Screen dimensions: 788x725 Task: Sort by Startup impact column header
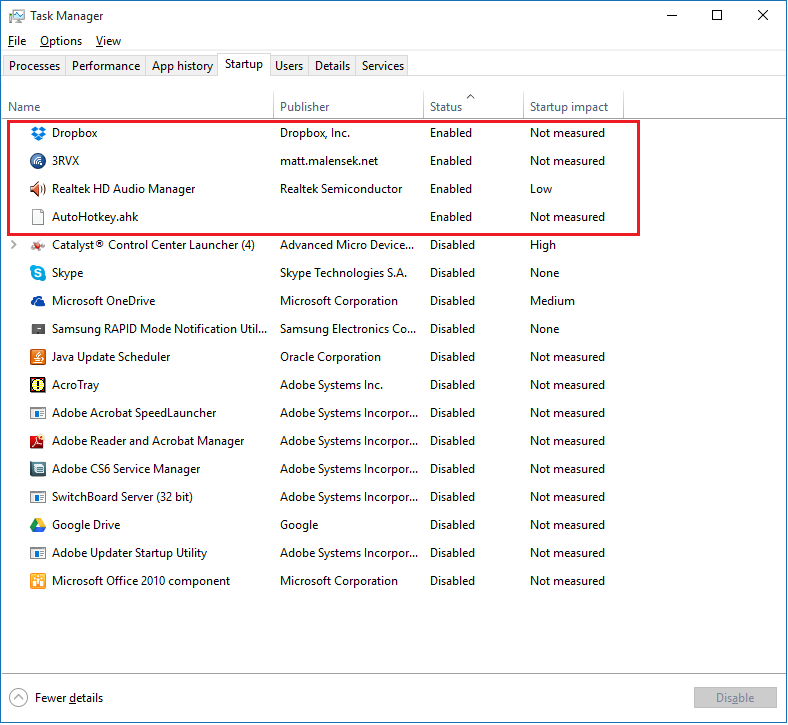tap(569, 107)
